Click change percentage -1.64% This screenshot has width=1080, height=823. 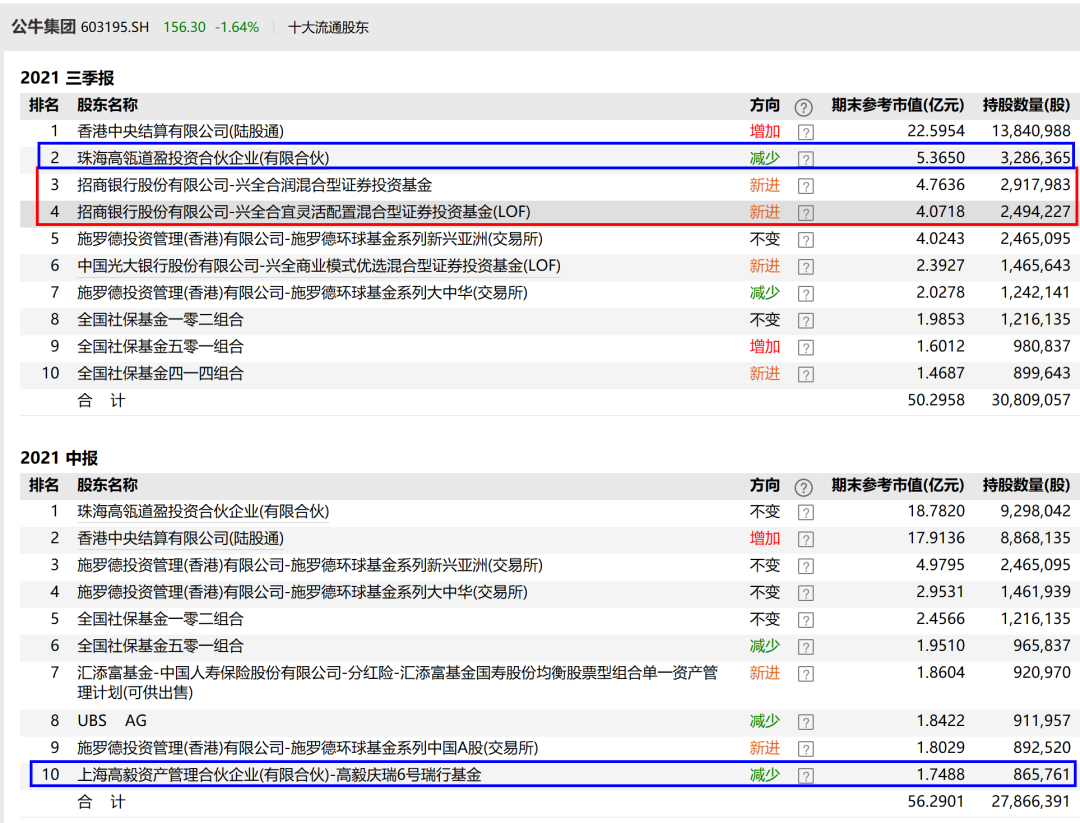pos(237,28)
